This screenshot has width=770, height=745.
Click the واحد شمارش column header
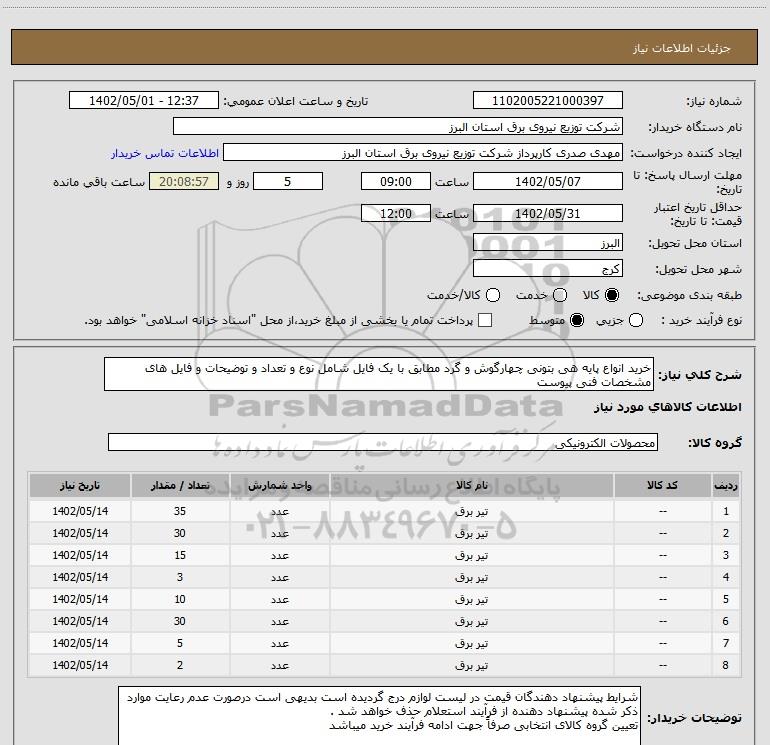280,486
